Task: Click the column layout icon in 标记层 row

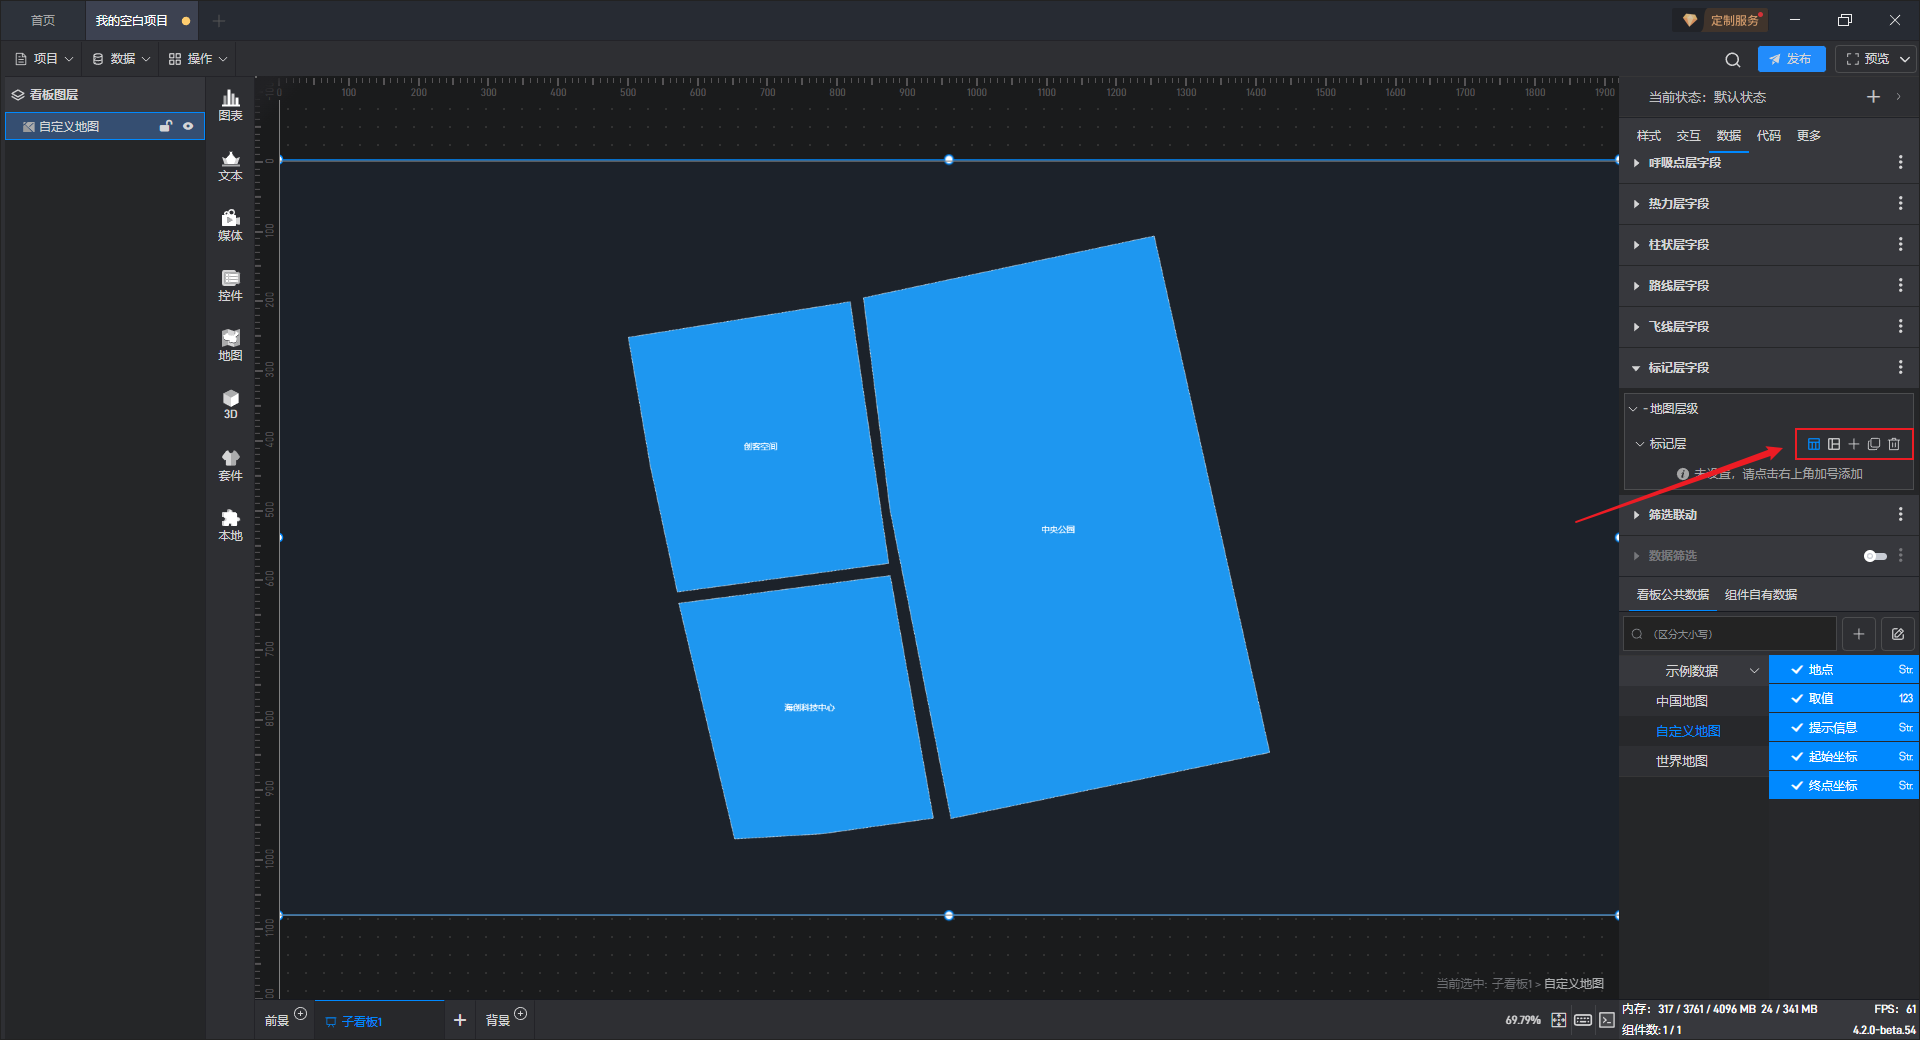Action: pos(1834,444)
